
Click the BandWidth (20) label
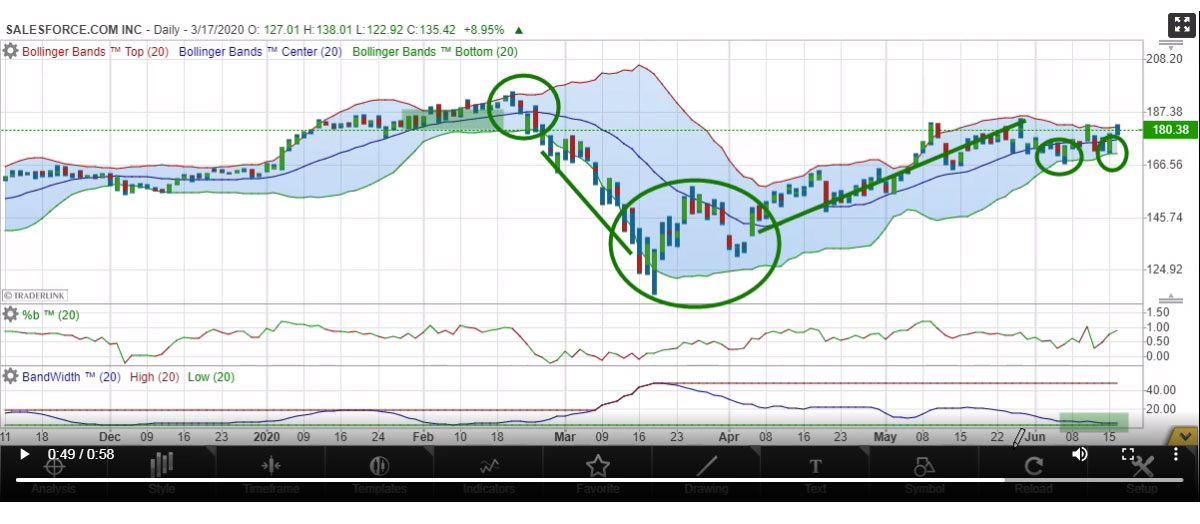(x=72, y=376)
